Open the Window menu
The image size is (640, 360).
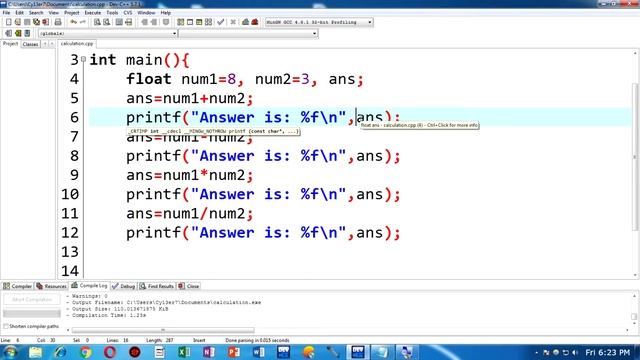146,13
